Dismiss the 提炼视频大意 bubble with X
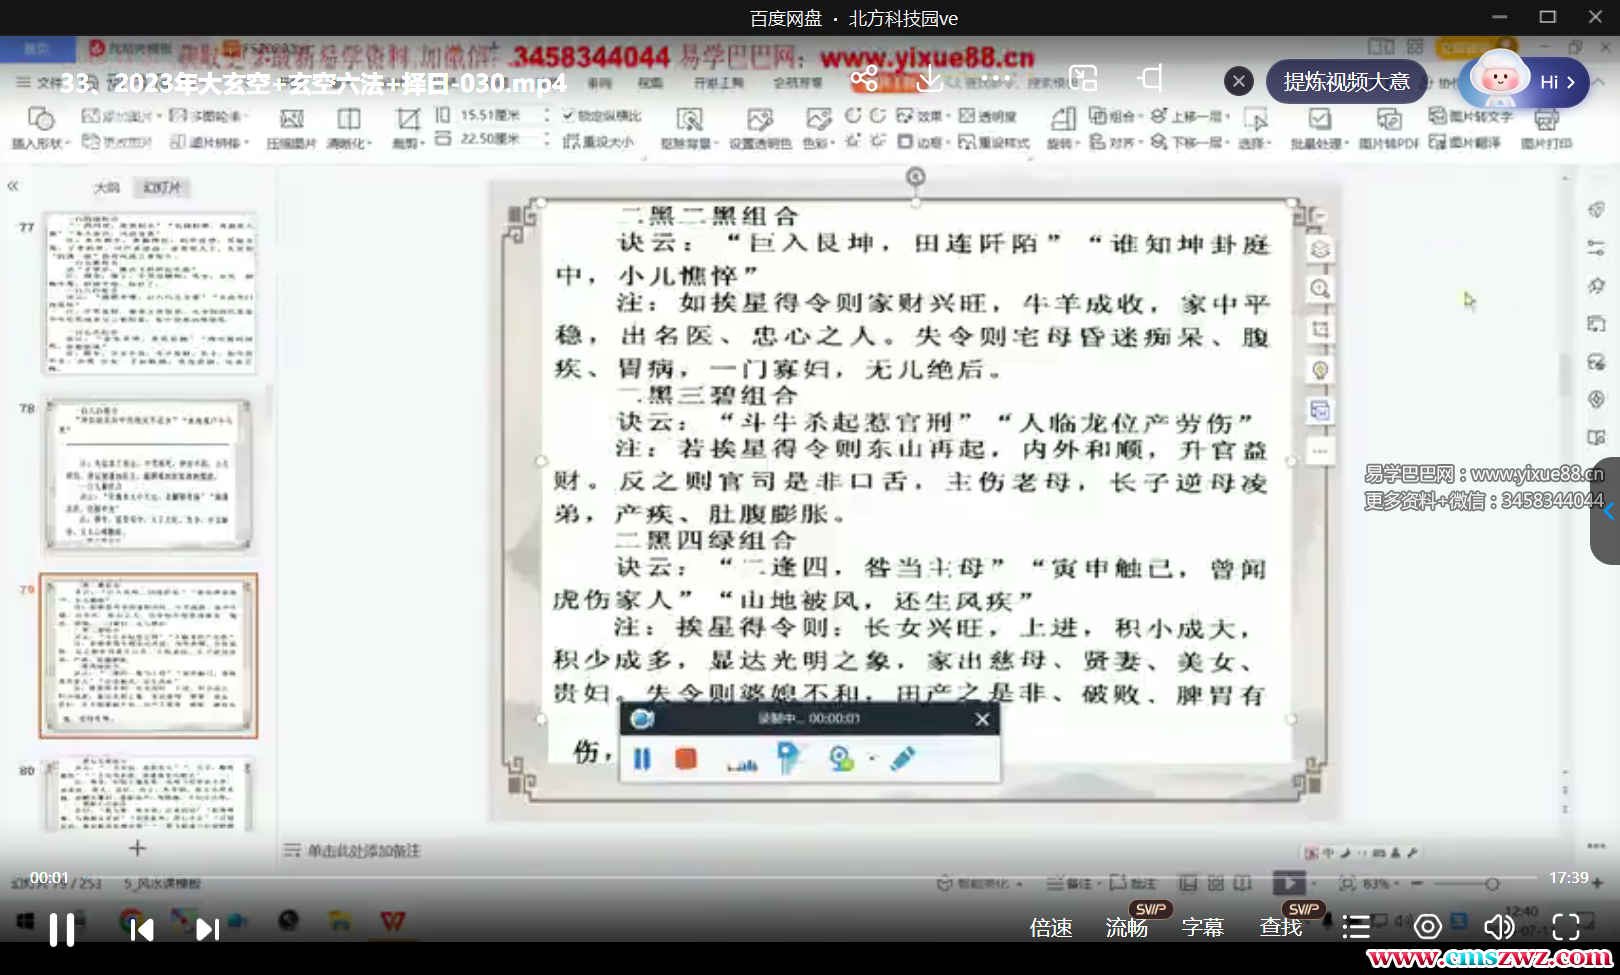 click(x=1238, y=82)
